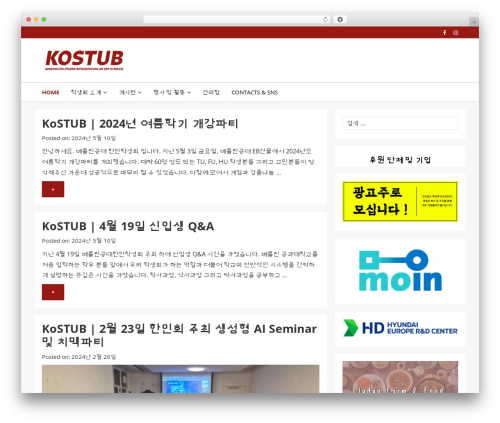This screenshot has height=423, width=500.
Task: Reload the page via browser refresh icon
Action: tap(325, 20)
